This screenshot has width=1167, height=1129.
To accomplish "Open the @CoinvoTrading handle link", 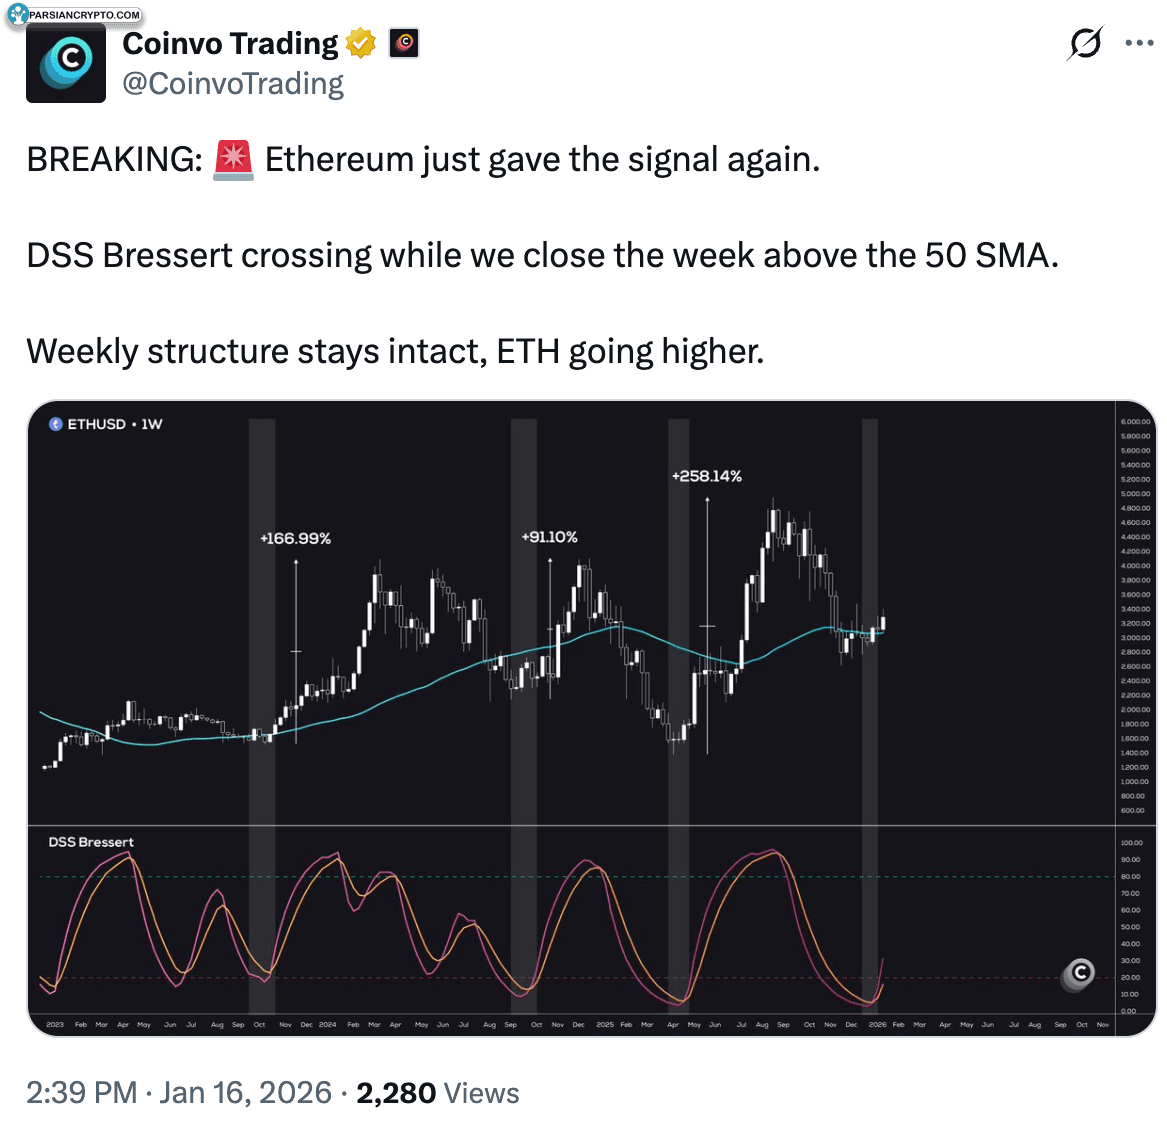I will [233, 84].
